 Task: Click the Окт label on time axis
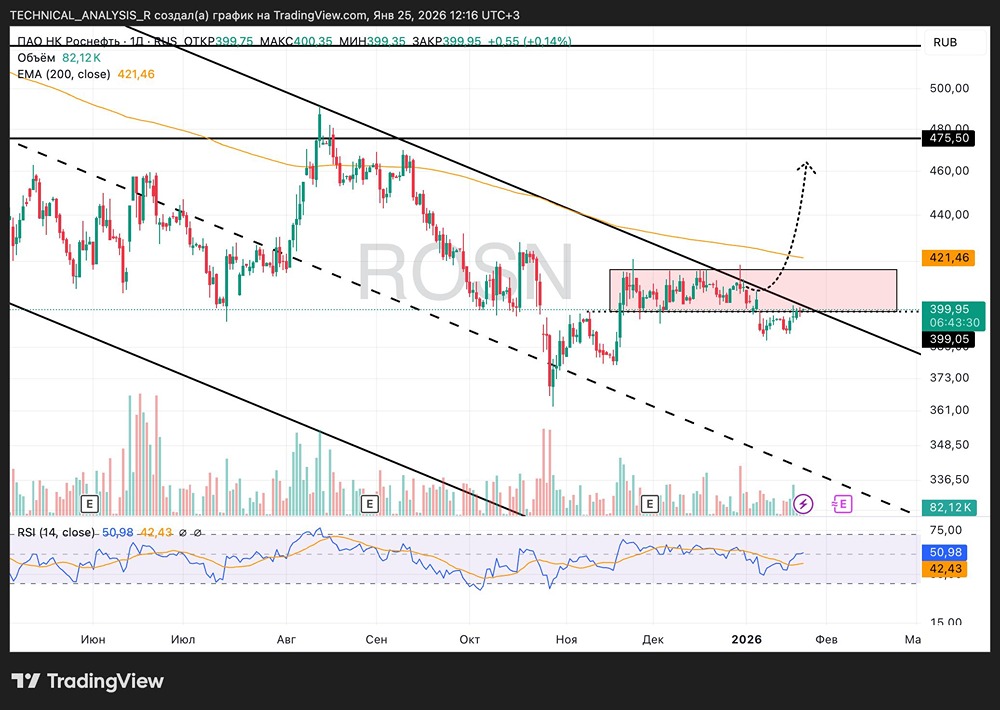pyautogui.click(x=469, y=639)
